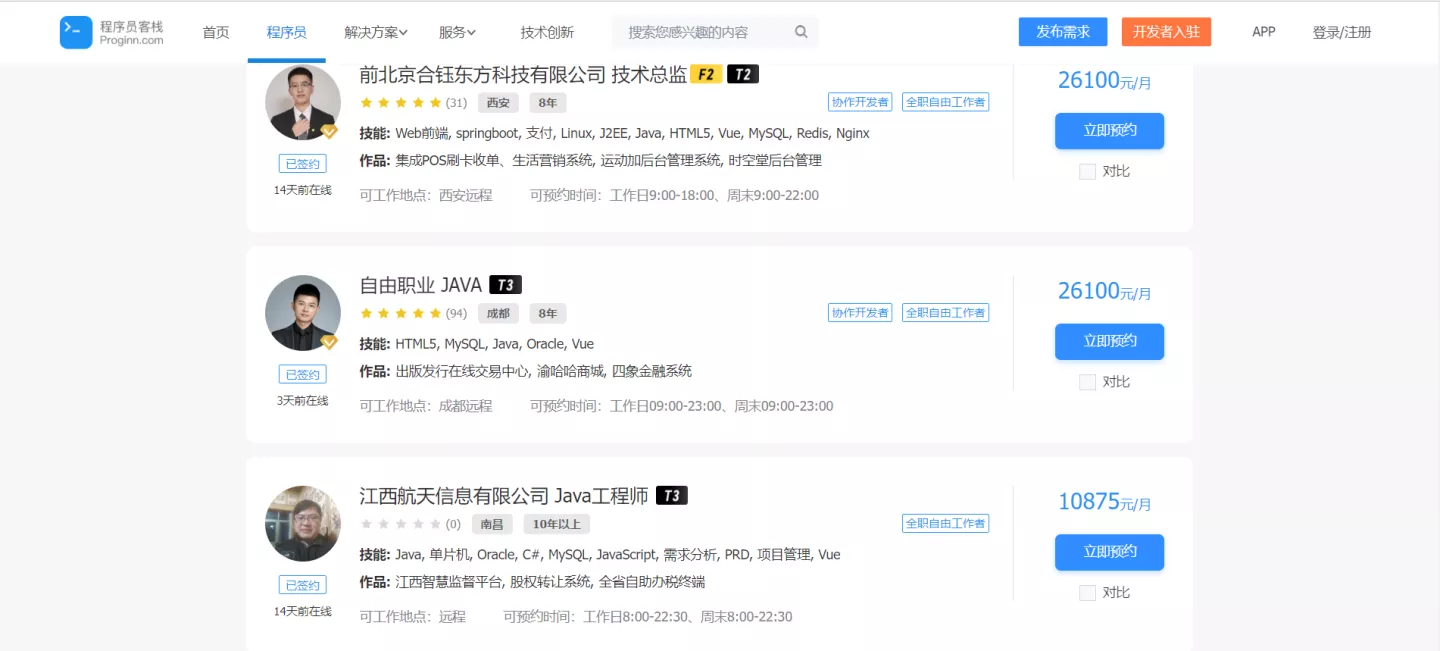Check 对比 box for the 10875元/月 developer
The height and width of the screenshot is (651, 1440).
(x=1088, y=593)
